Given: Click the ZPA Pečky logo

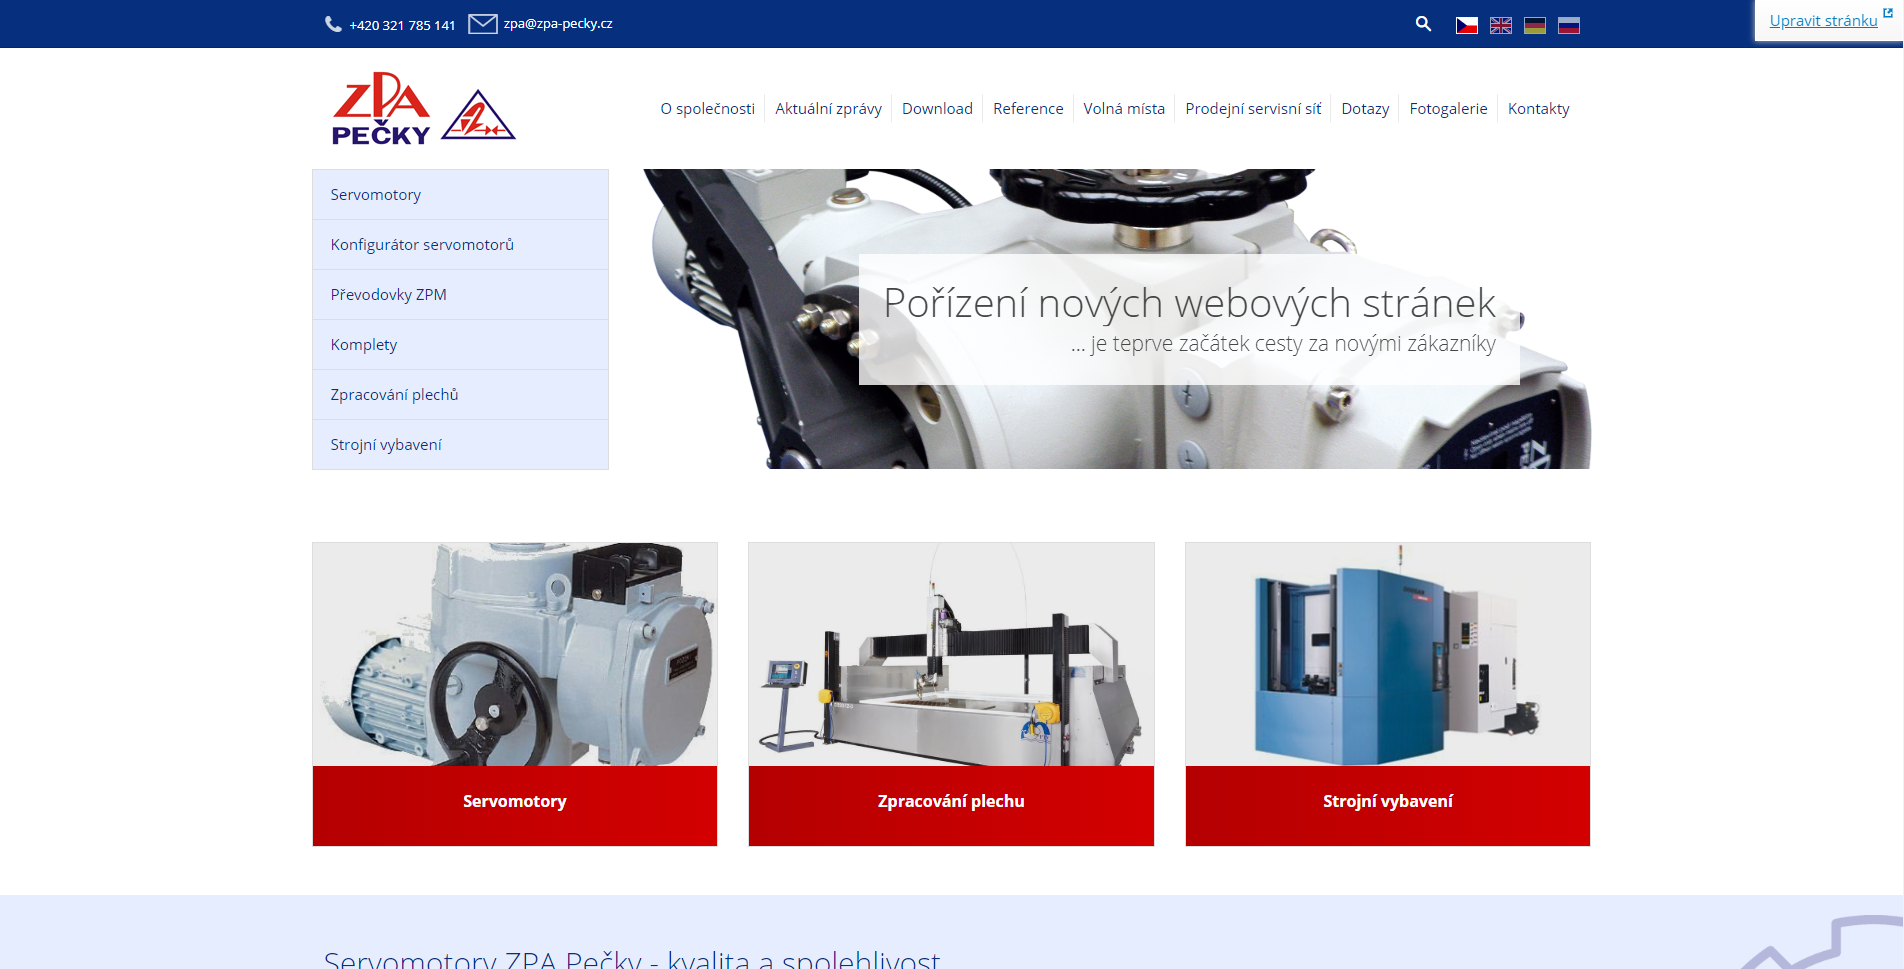Looking at the screenshot, I should (x=423, y=108).
